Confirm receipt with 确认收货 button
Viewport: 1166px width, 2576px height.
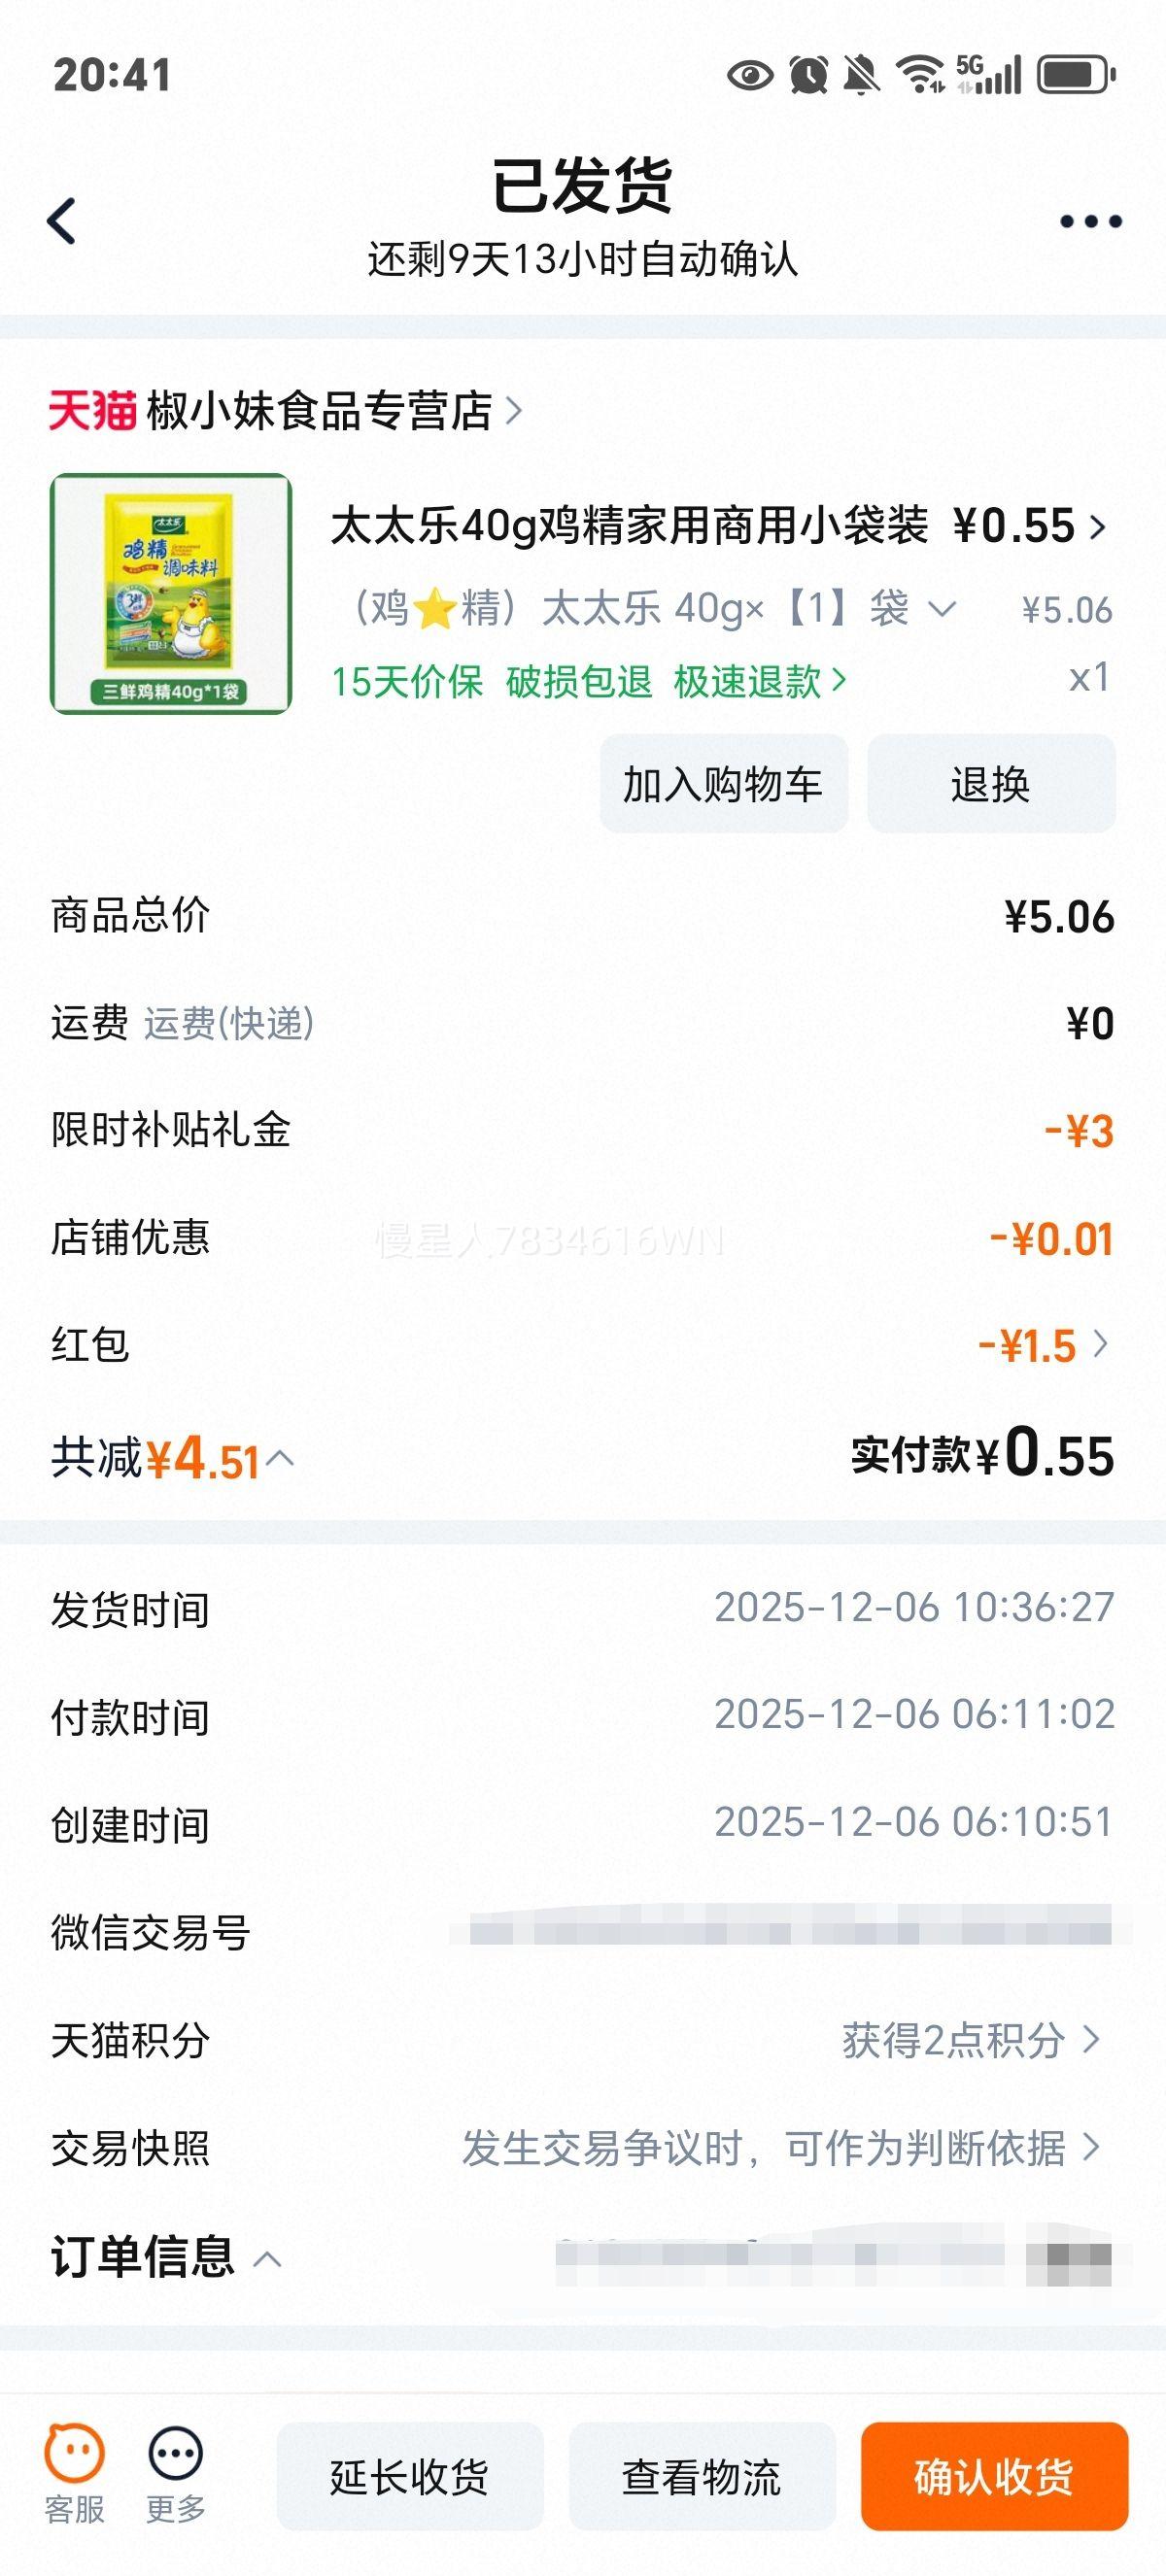coord(994,2477)
